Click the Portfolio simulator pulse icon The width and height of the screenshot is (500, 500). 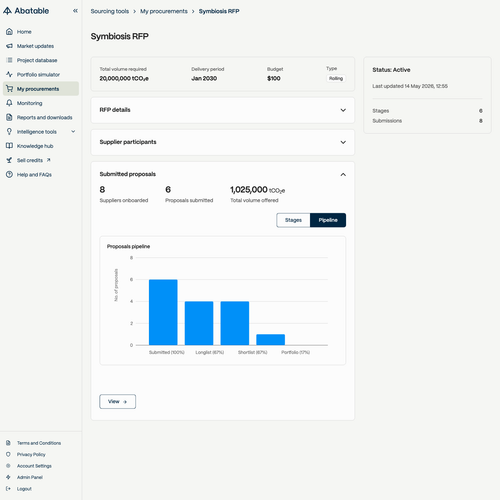(x=9, y=74)
